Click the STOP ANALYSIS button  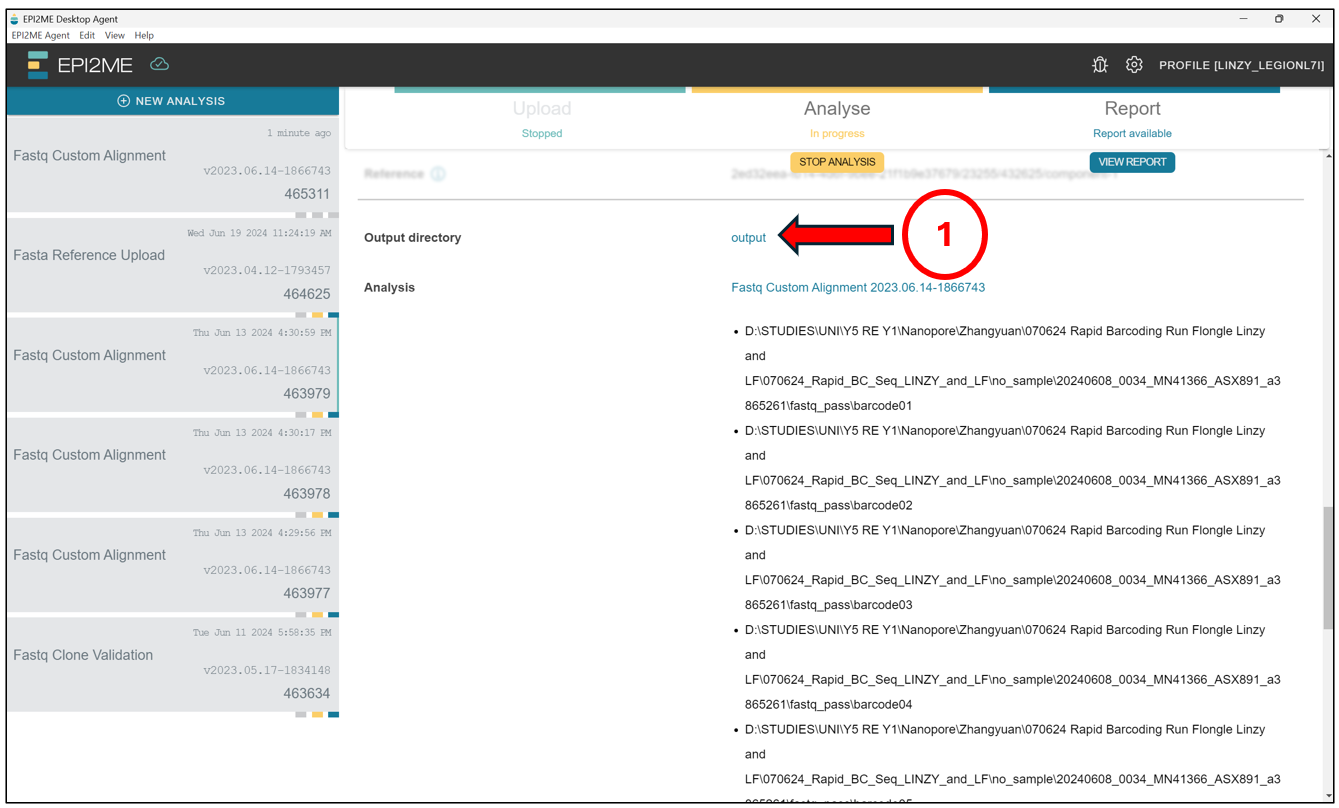(837, 162)
